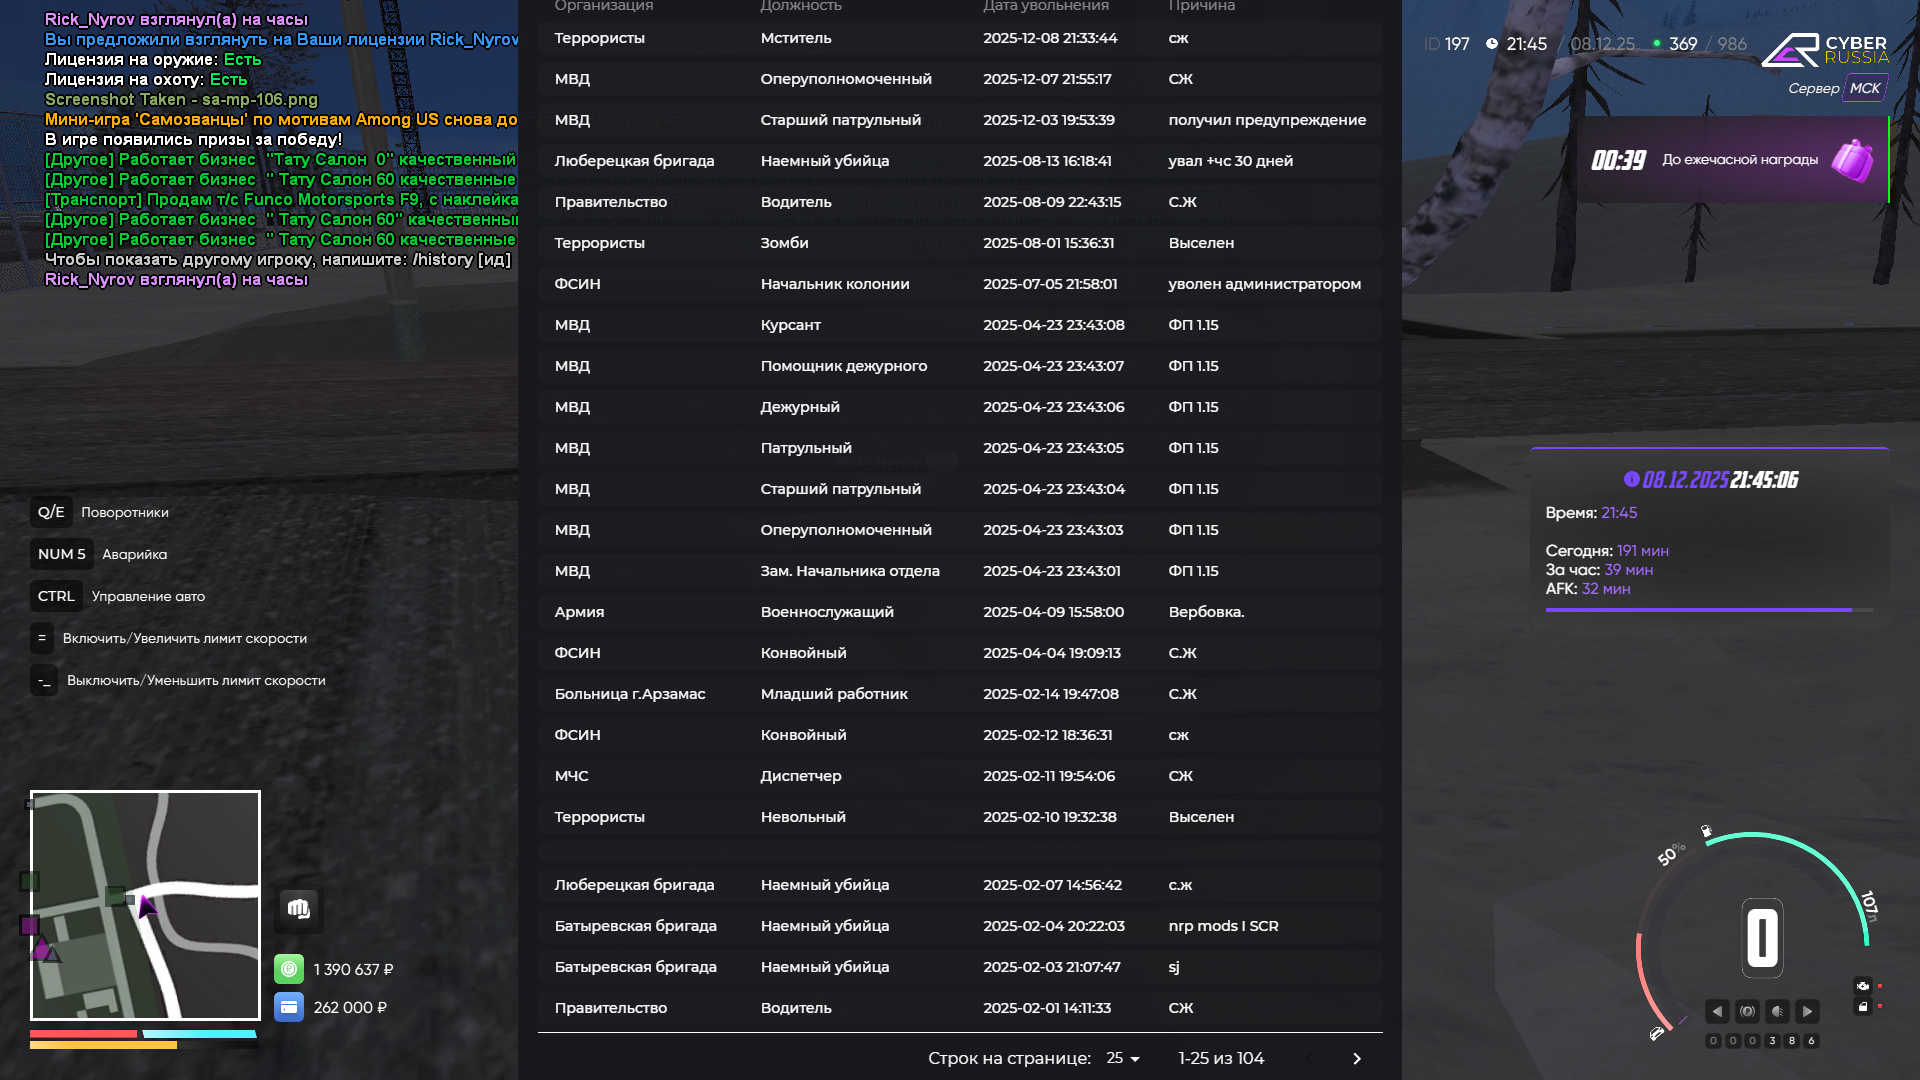Click the parking brake indicator icon
This screenshot has height=1080, width=1920.
1747,1011
